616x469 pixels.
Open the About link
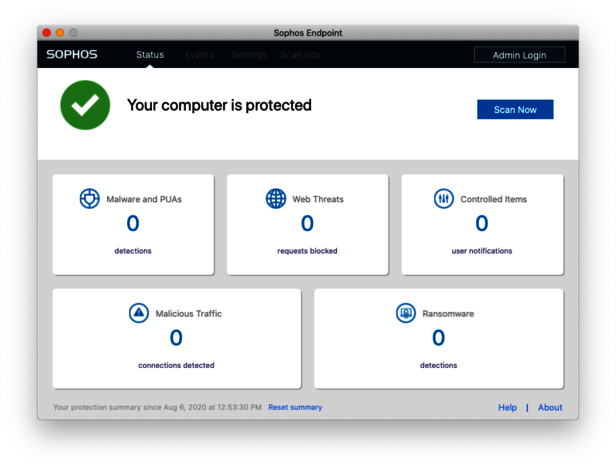tap(550, 407)
